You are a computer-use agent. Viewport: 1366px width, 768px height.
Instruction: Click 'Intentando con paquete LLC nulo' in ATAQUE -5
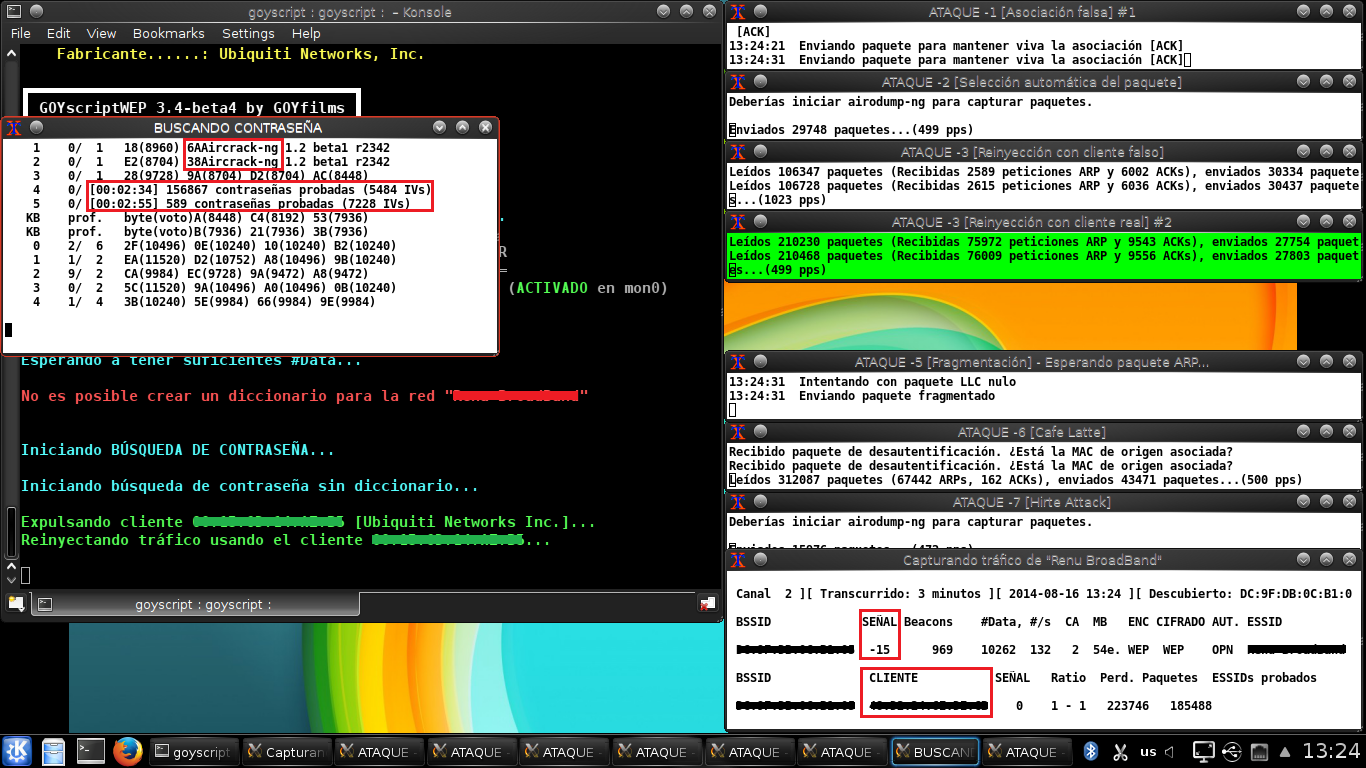point(907,381)
